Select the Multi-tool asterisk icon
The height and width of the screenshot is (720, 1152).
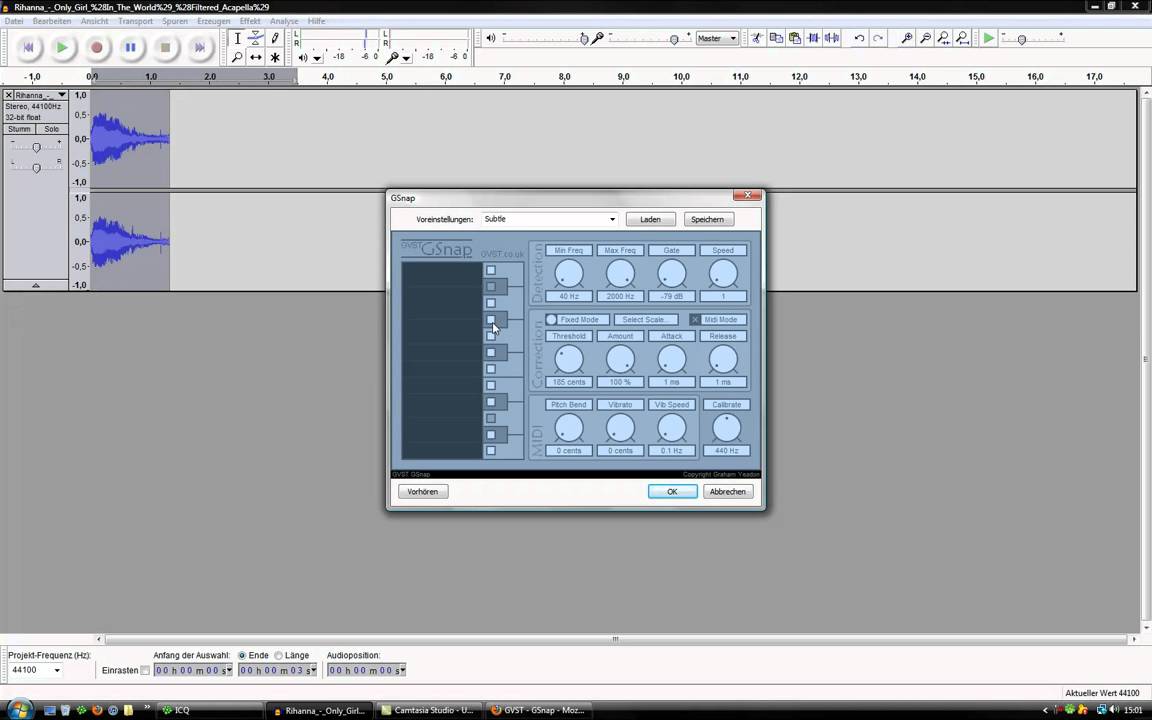point(275,57)
